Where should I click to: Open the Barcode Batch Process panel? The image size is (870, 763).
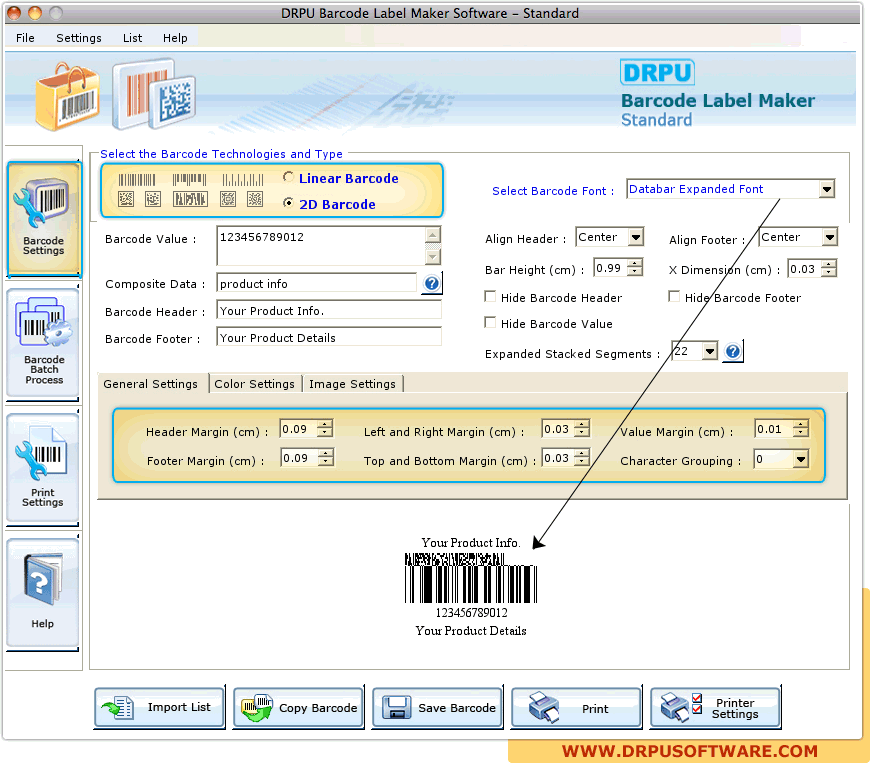(x=43, y=341)
